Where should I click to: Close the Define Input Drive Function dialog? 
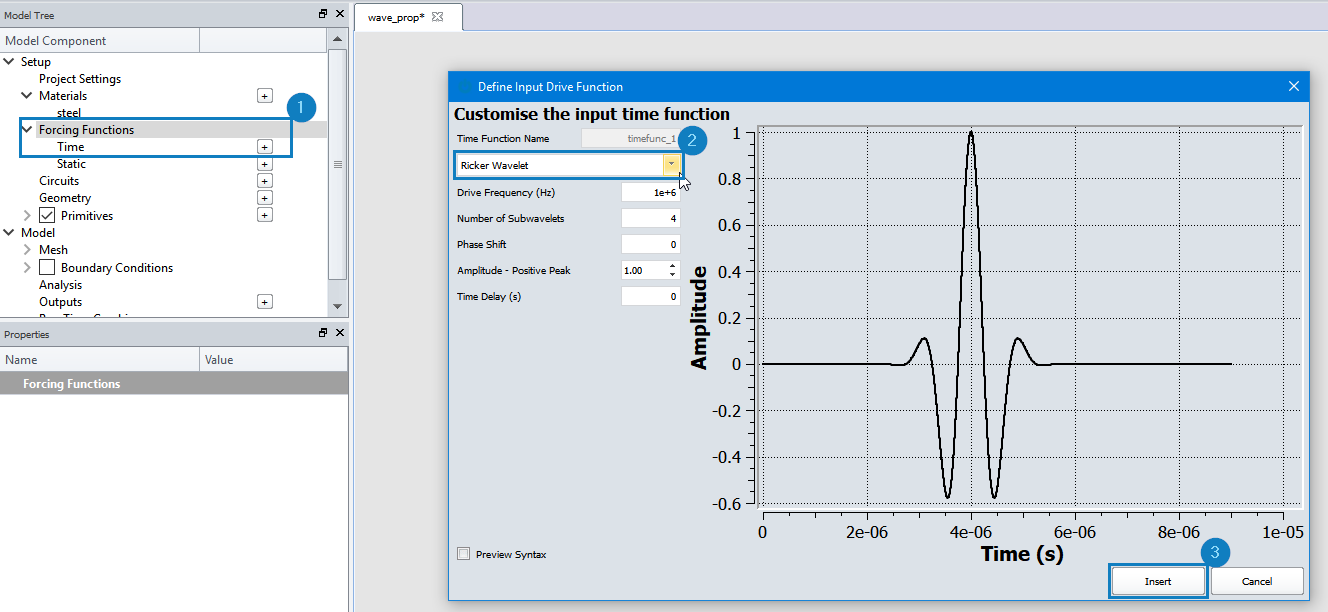(1293, 87)
